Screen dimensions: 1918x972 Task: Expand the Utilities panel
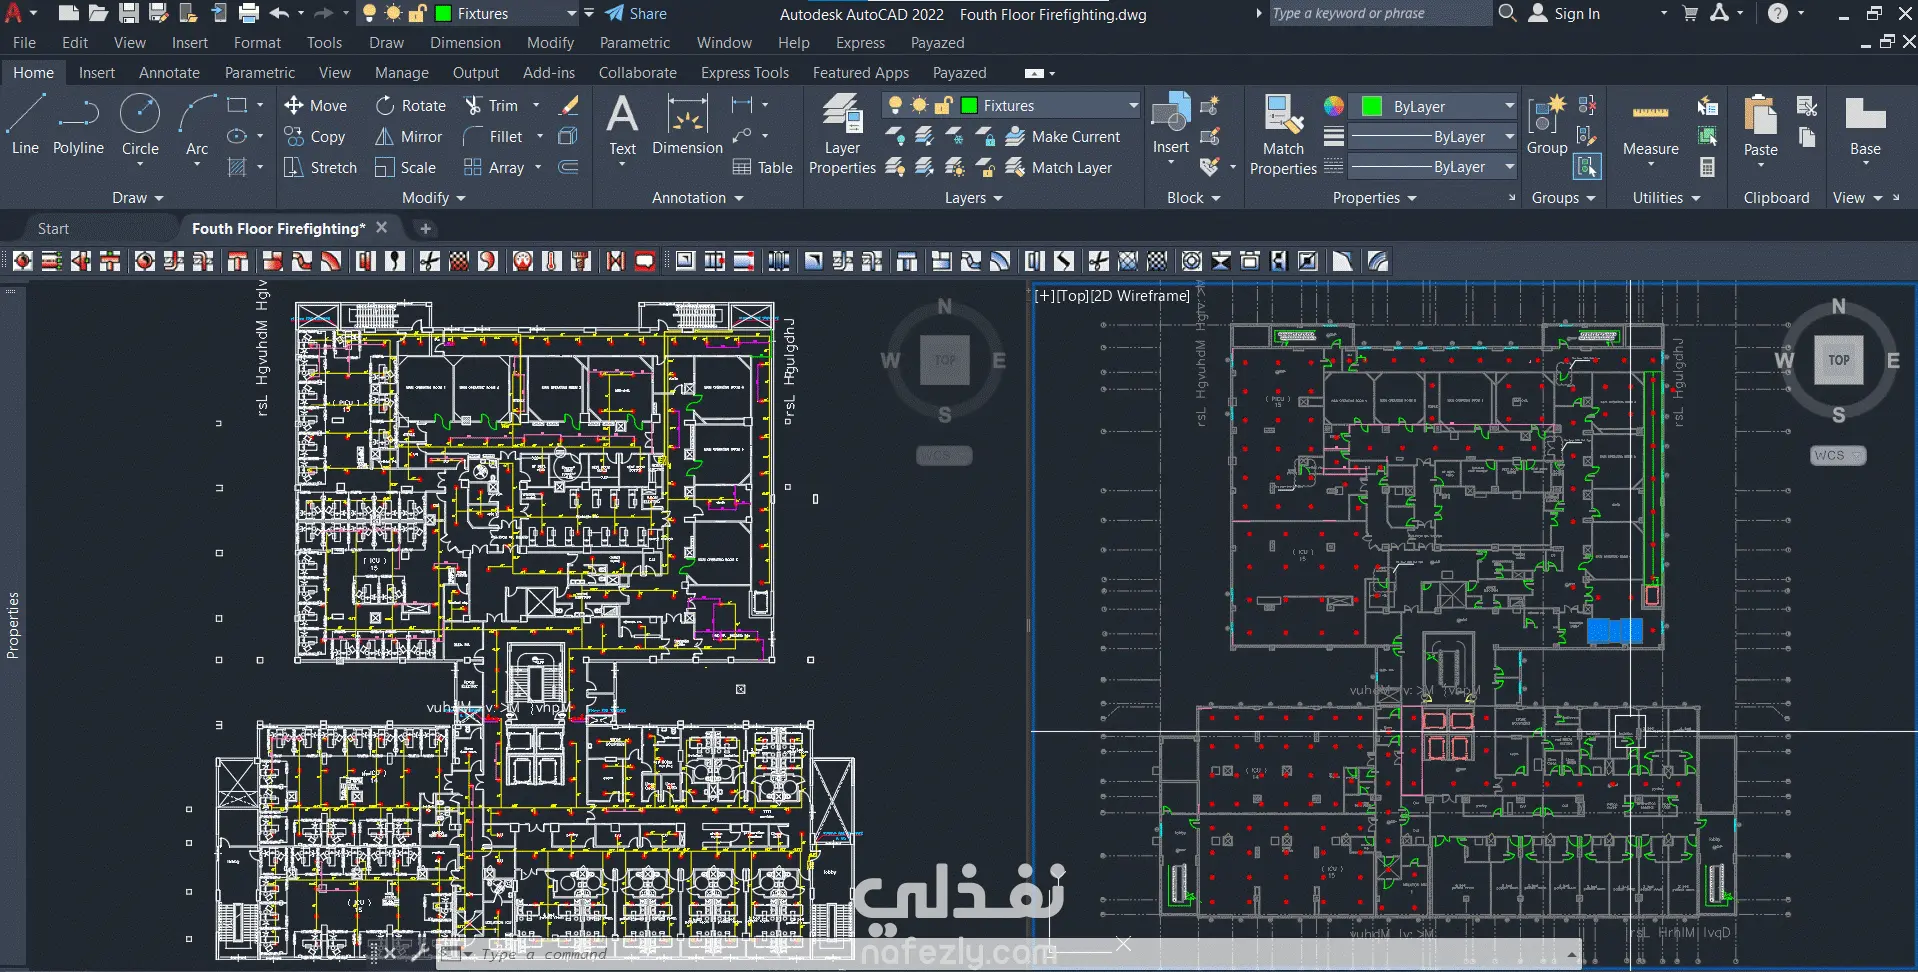1667,198
